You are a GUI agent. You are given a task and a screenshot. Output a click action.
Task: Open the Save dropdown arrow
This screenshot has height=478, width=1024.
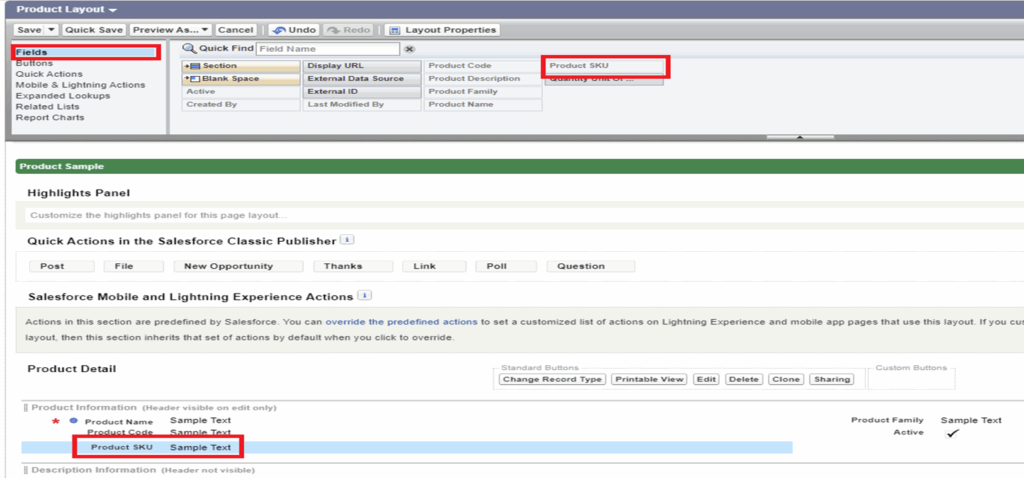click(51, 30)
